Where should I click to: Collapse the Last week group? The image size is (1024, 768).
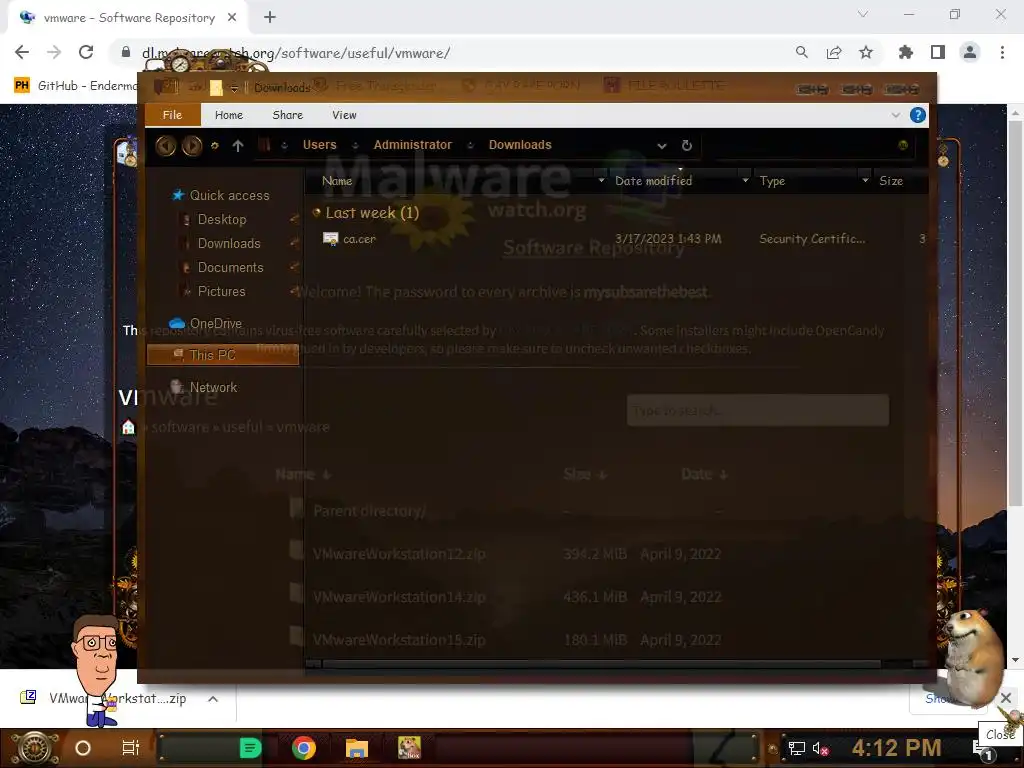(317, 212)
